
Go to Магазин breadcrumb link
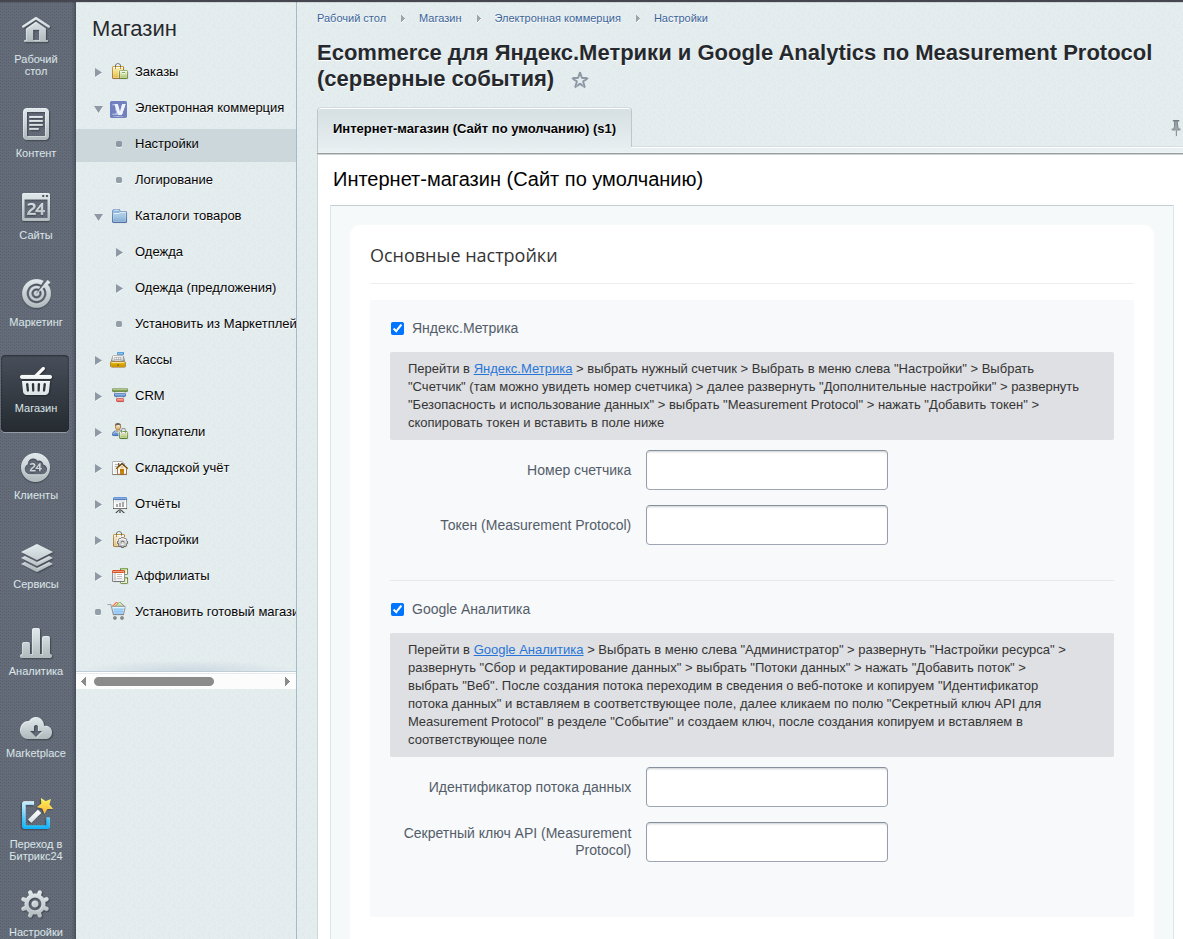click(x=440, y=18)
